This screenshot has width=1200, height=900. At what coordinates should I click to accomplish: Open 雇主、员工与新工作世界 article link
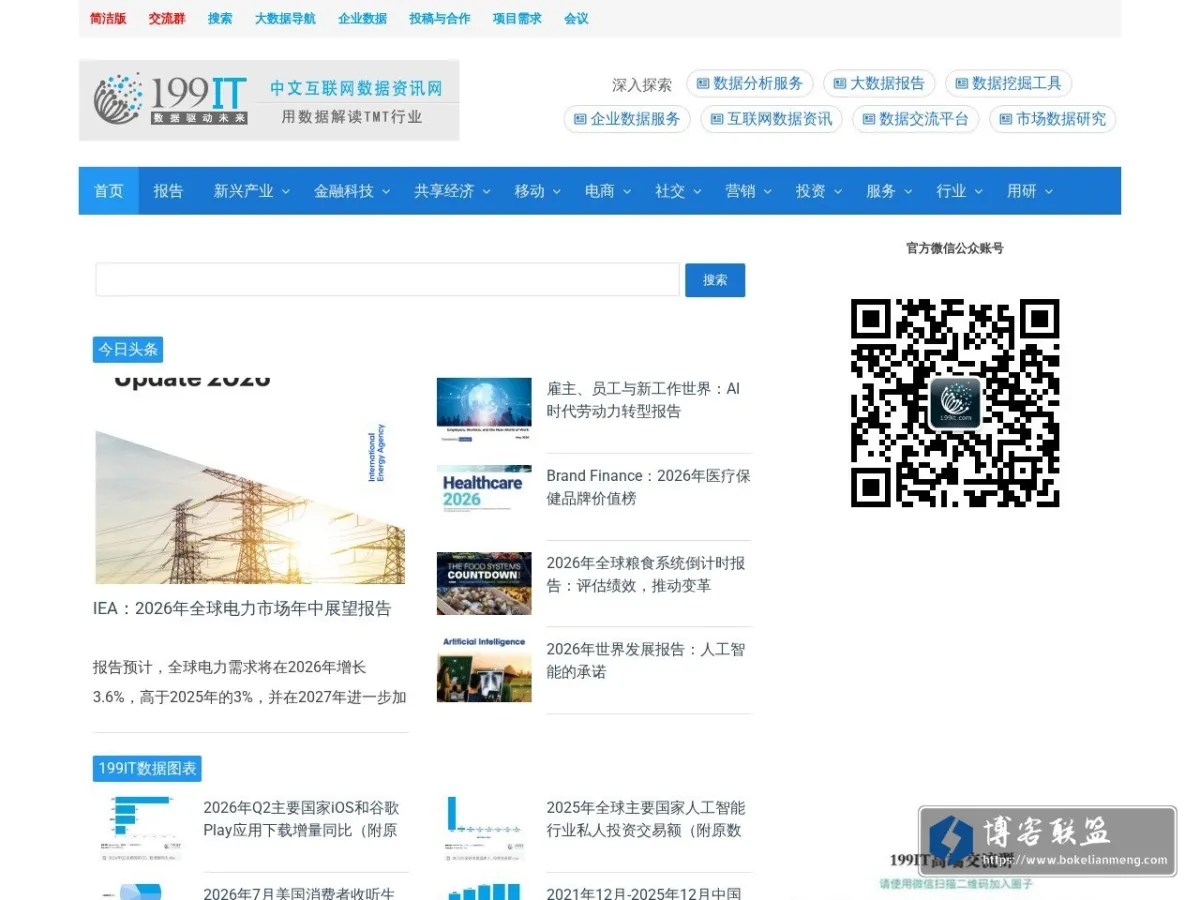[644, 400]
